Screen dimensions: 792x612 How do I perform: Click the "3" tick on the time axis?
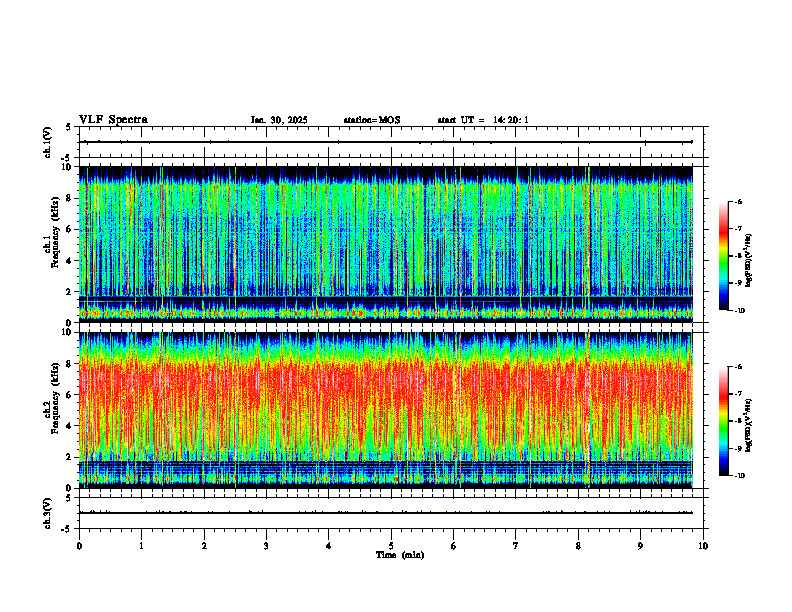coord(266,546)
